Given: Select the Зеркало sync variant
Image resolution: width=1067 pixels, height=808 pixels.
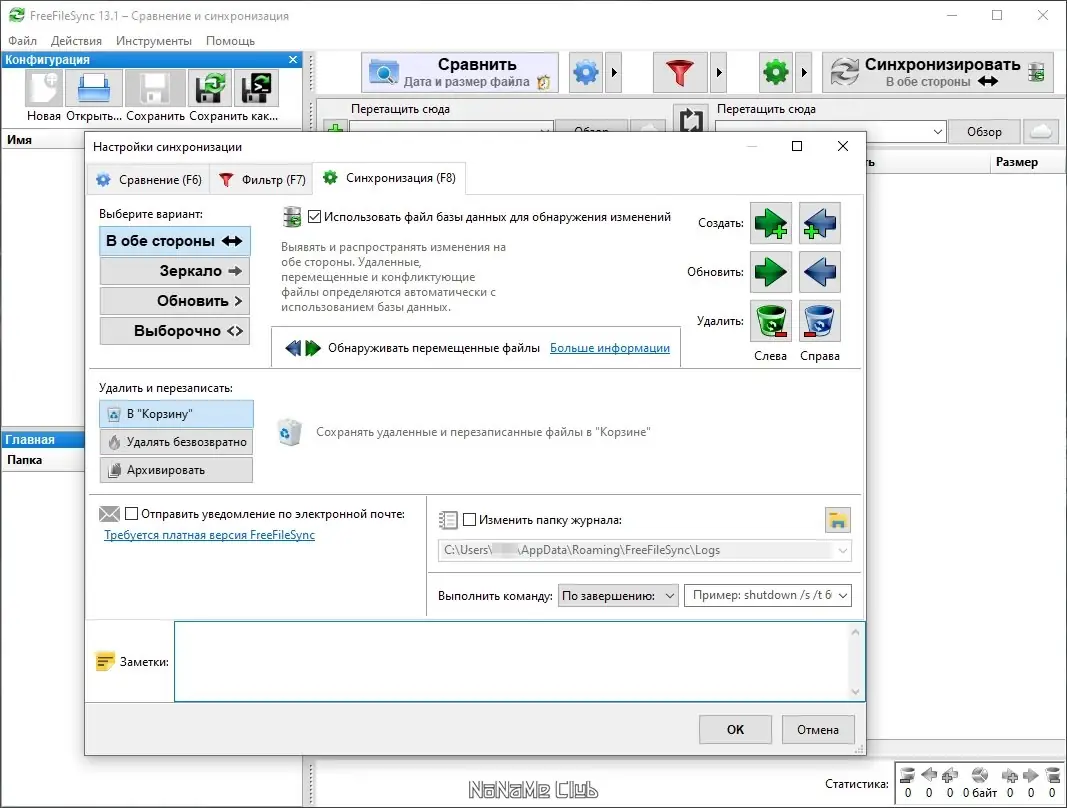Looking at the screenshot, I should click(x=175, y=271).
